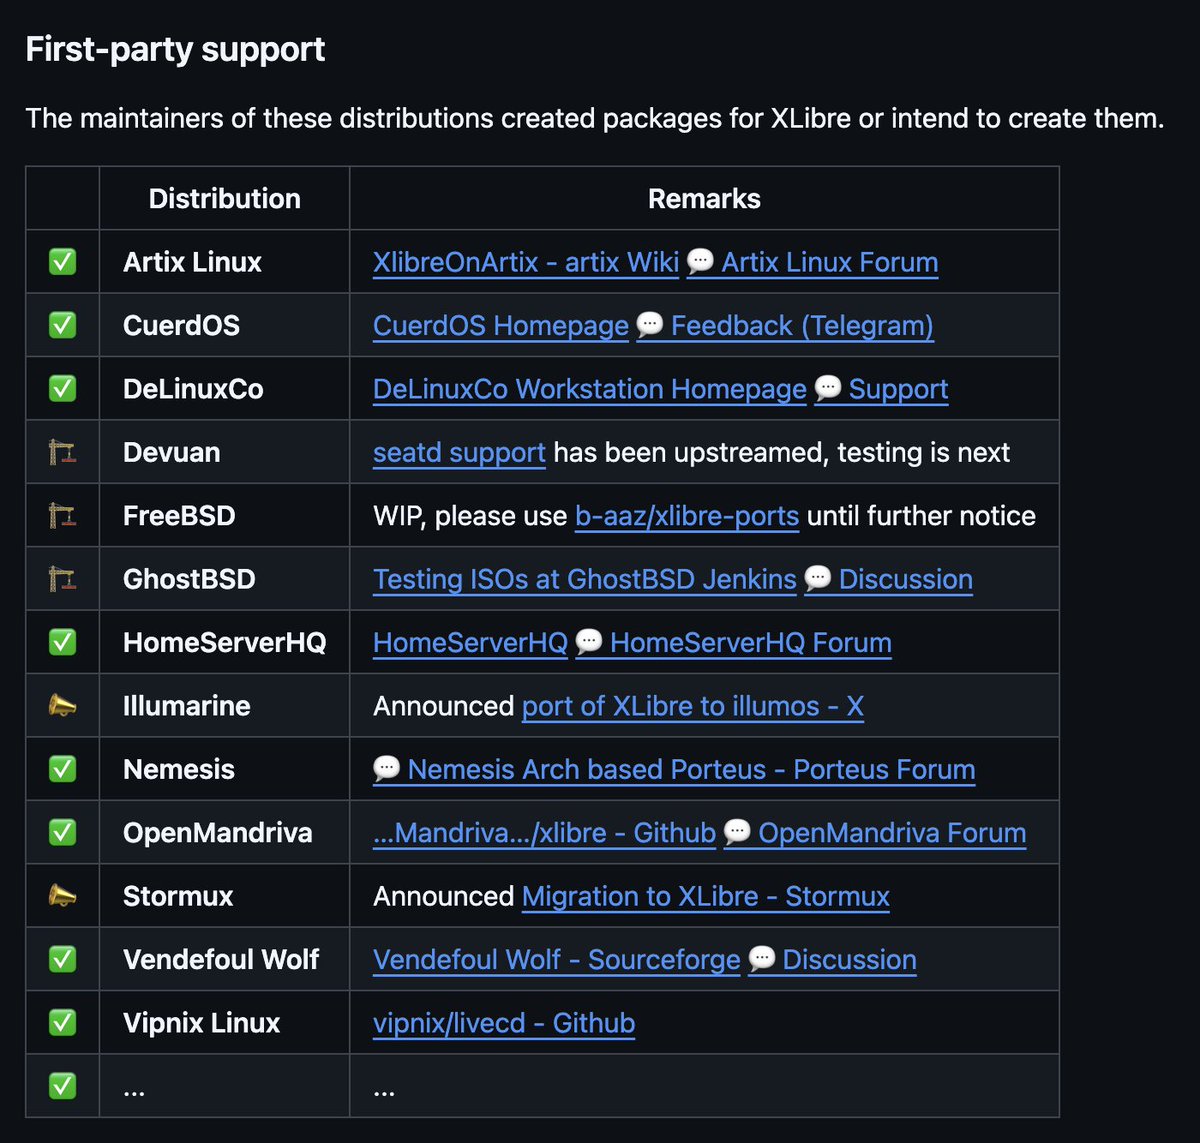The width and height of the screenshot is (1200, 1143).
Task: Open Feedback (Telegram) link for CuerdOS
Action: click(x=802, y=326)
